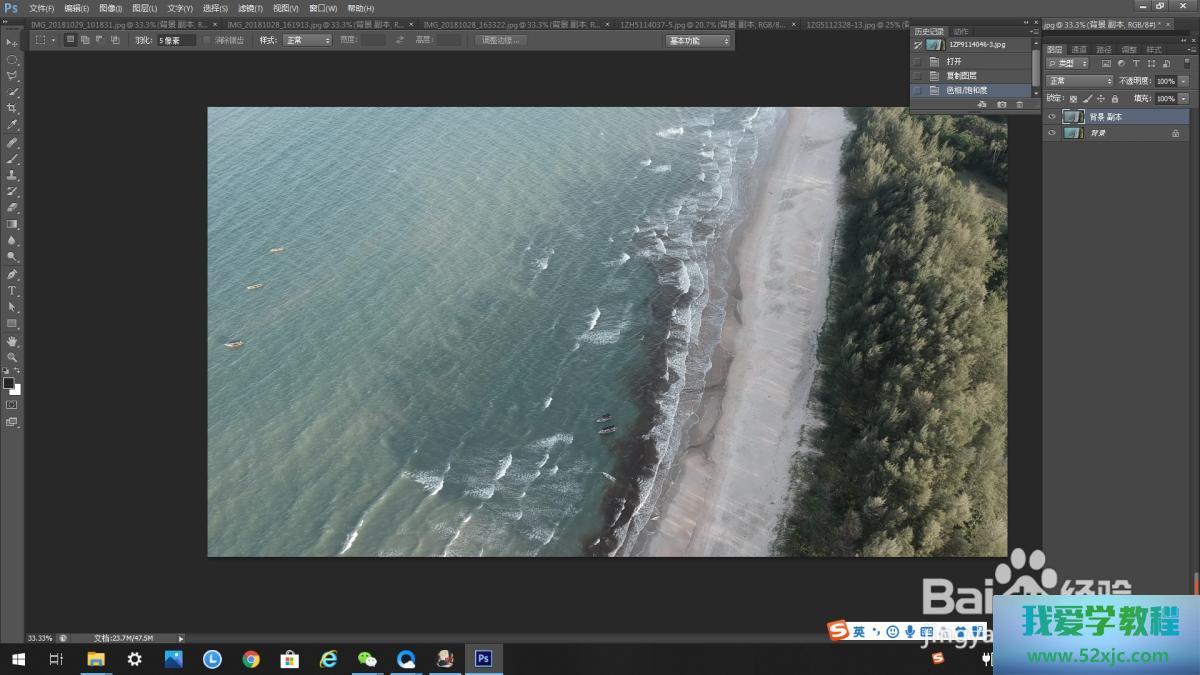Switch to the 动作 panel tab
Image resolution: width=1200 pixels, height=675 pixels.
(960, 31)
